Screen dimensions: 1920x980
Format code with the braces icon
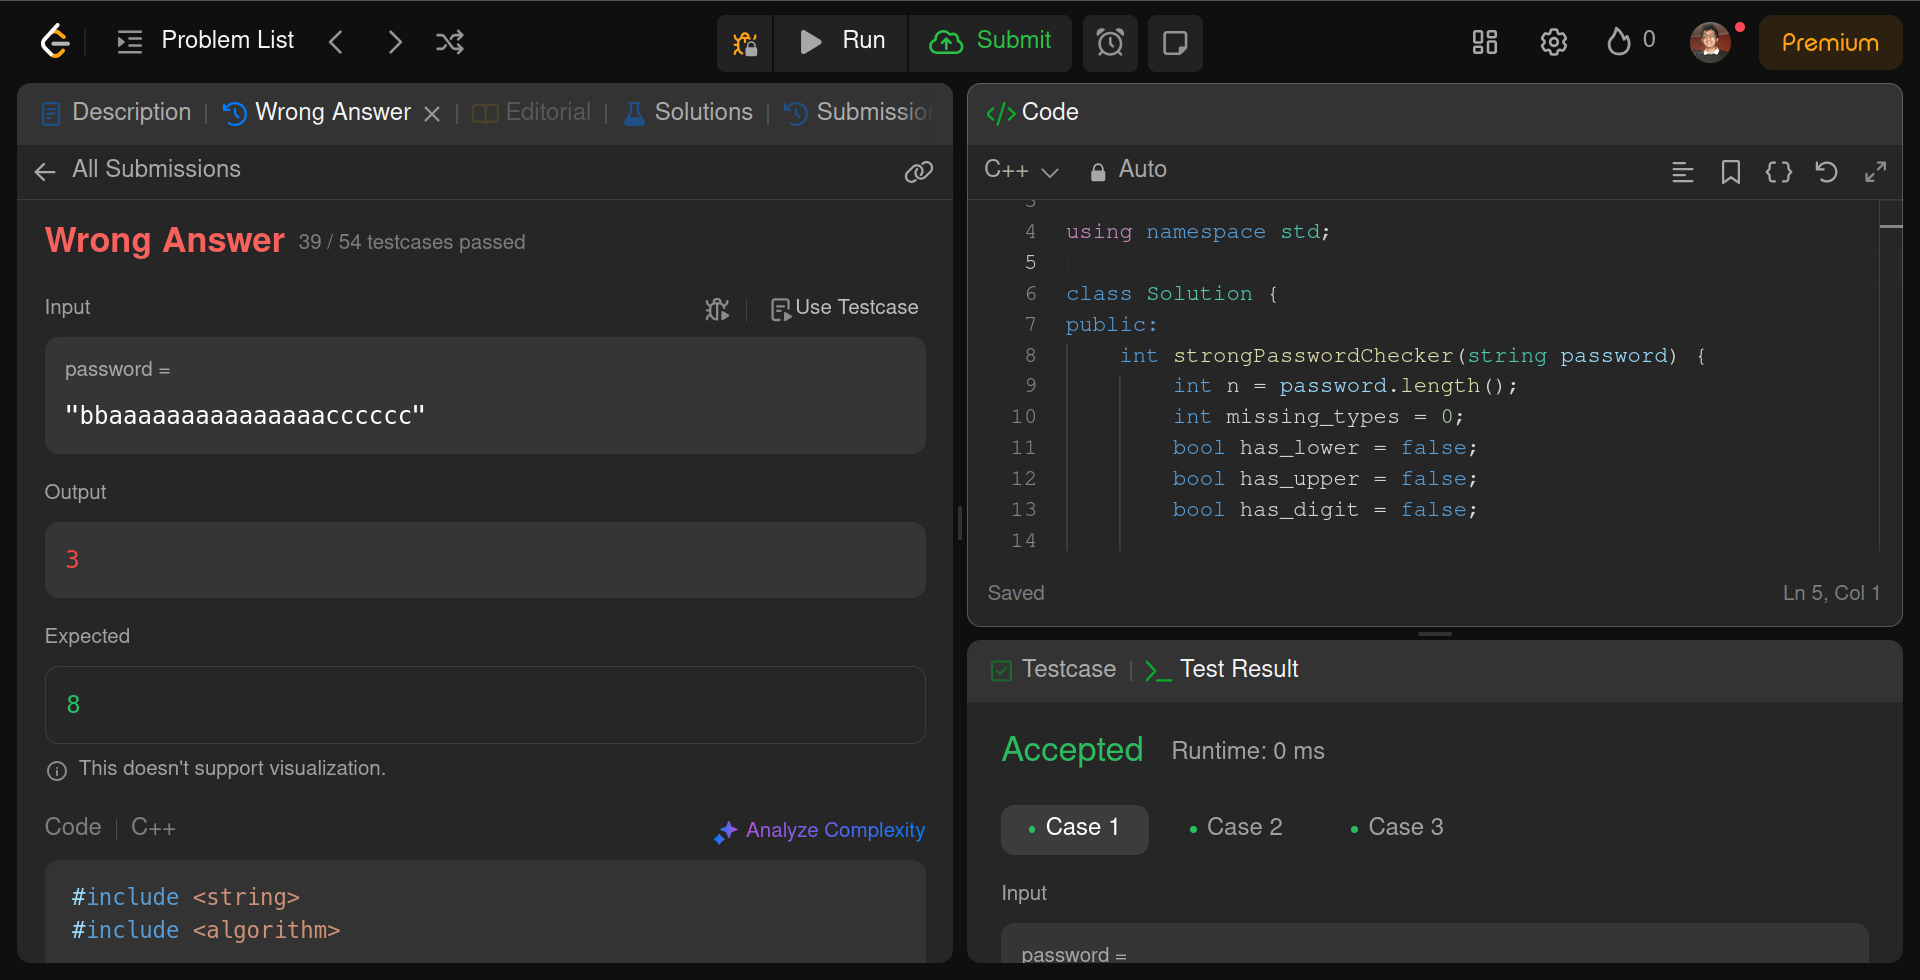(x=1779, y=172)
